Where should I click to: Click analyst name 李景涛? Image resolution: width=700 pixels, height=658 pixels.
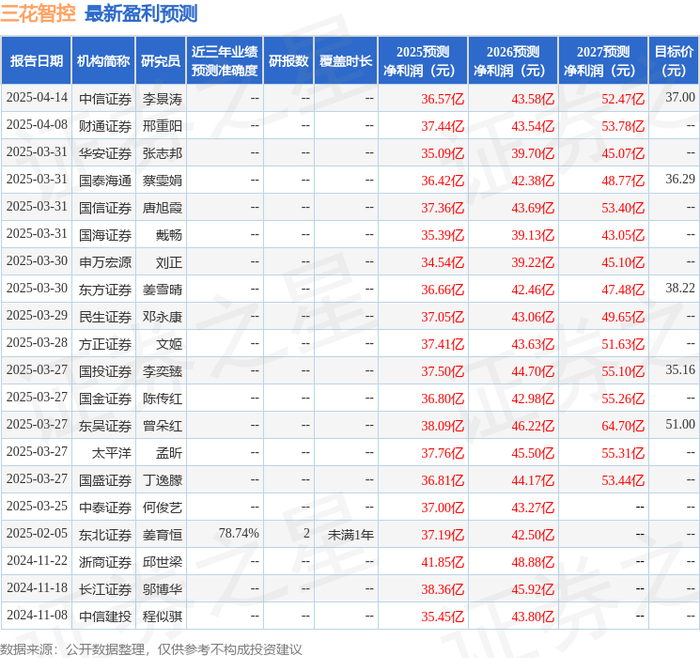point(162,99)
